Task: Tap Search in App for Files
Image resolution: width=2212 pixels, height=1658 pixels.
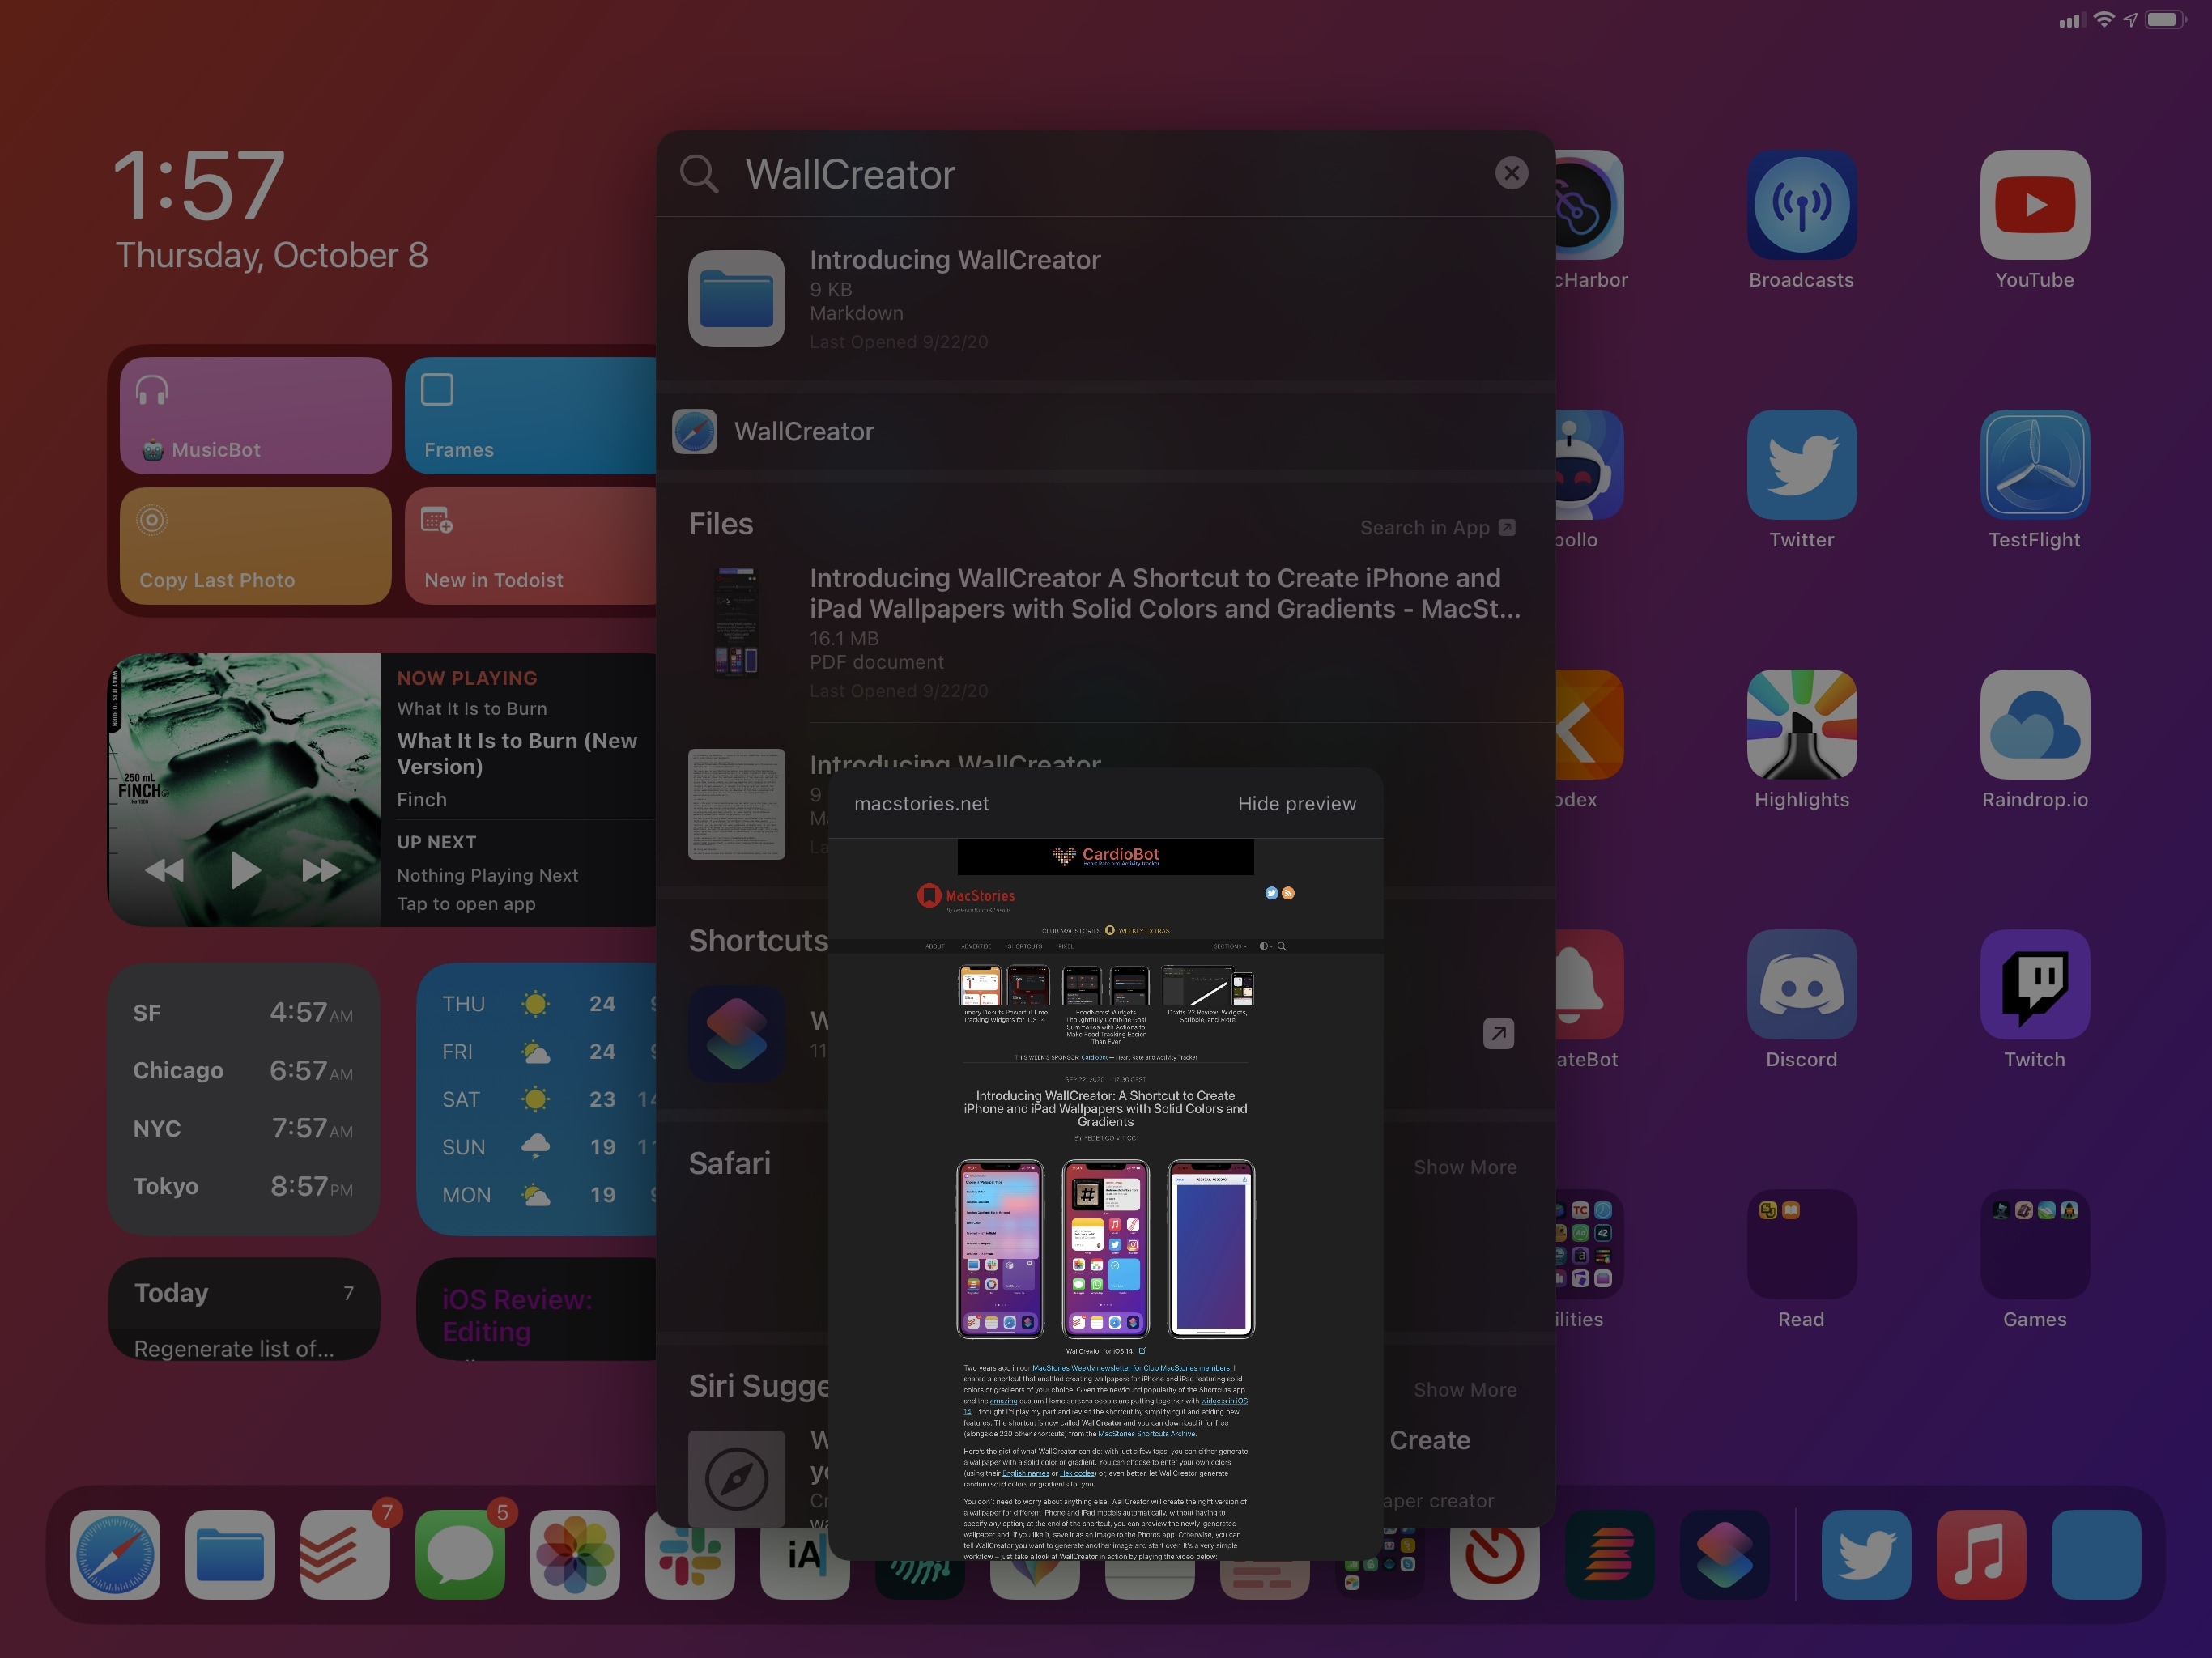Action: (x=1437, y=527)
